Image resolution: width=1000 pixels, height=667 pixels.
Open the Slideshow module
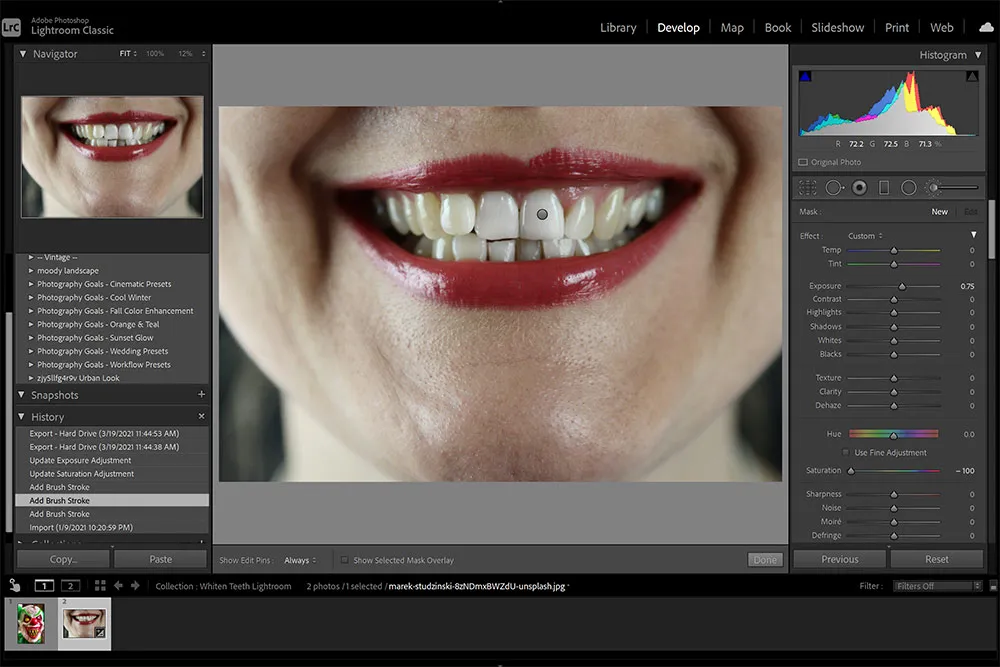(x=840, y=27)
